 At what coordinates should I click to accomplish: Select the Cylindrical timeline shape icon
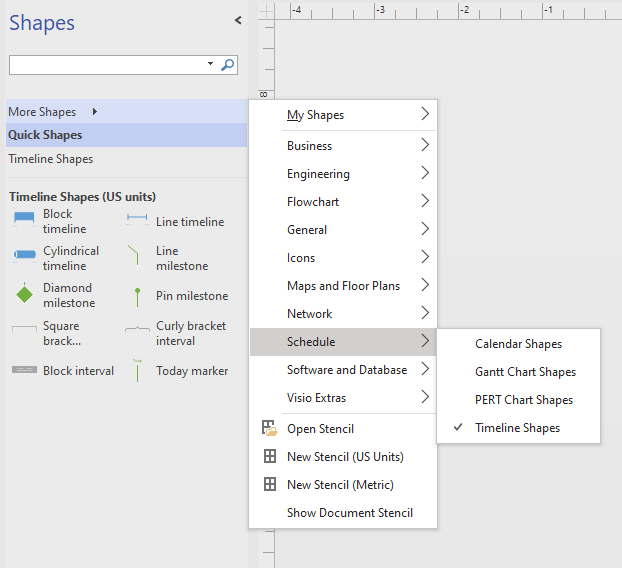[24, 255]
